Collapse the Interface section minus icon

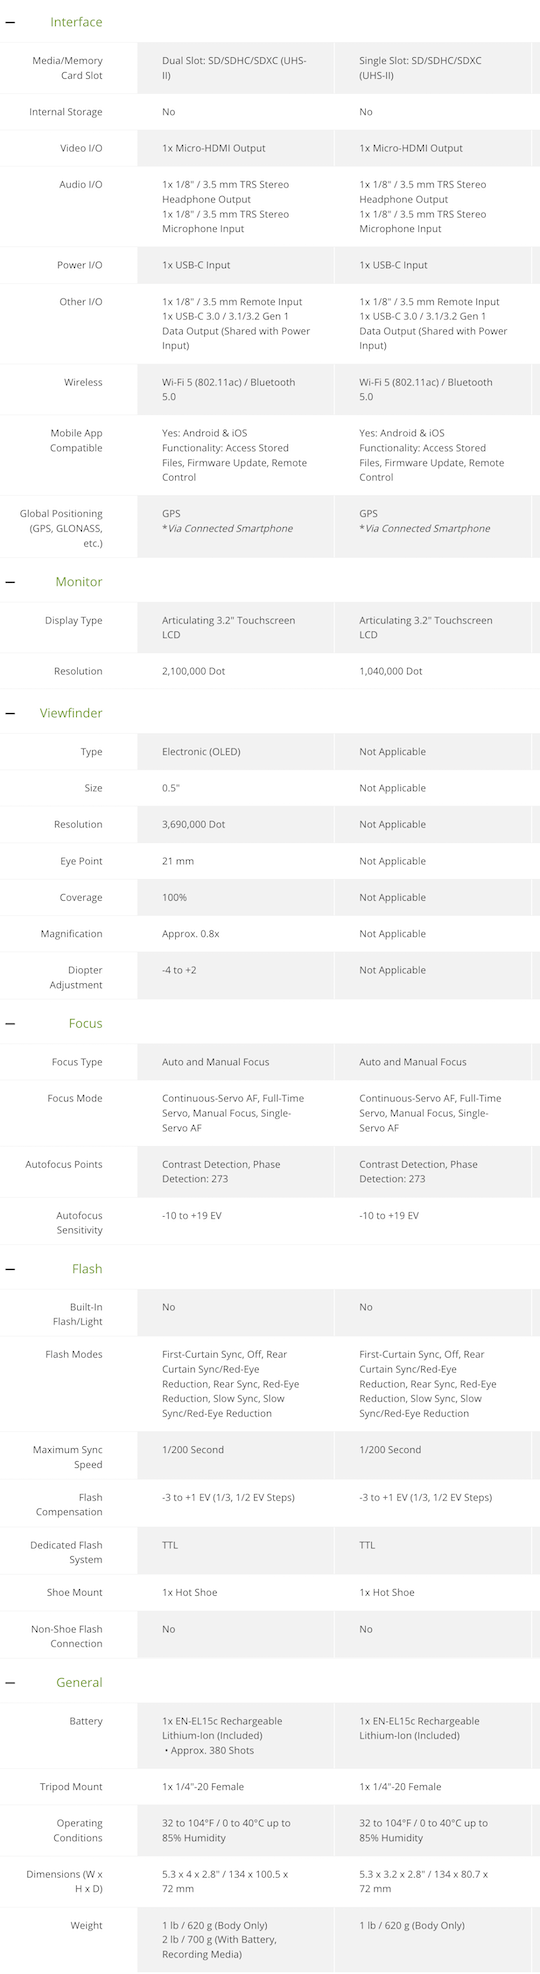coord(10,22)
